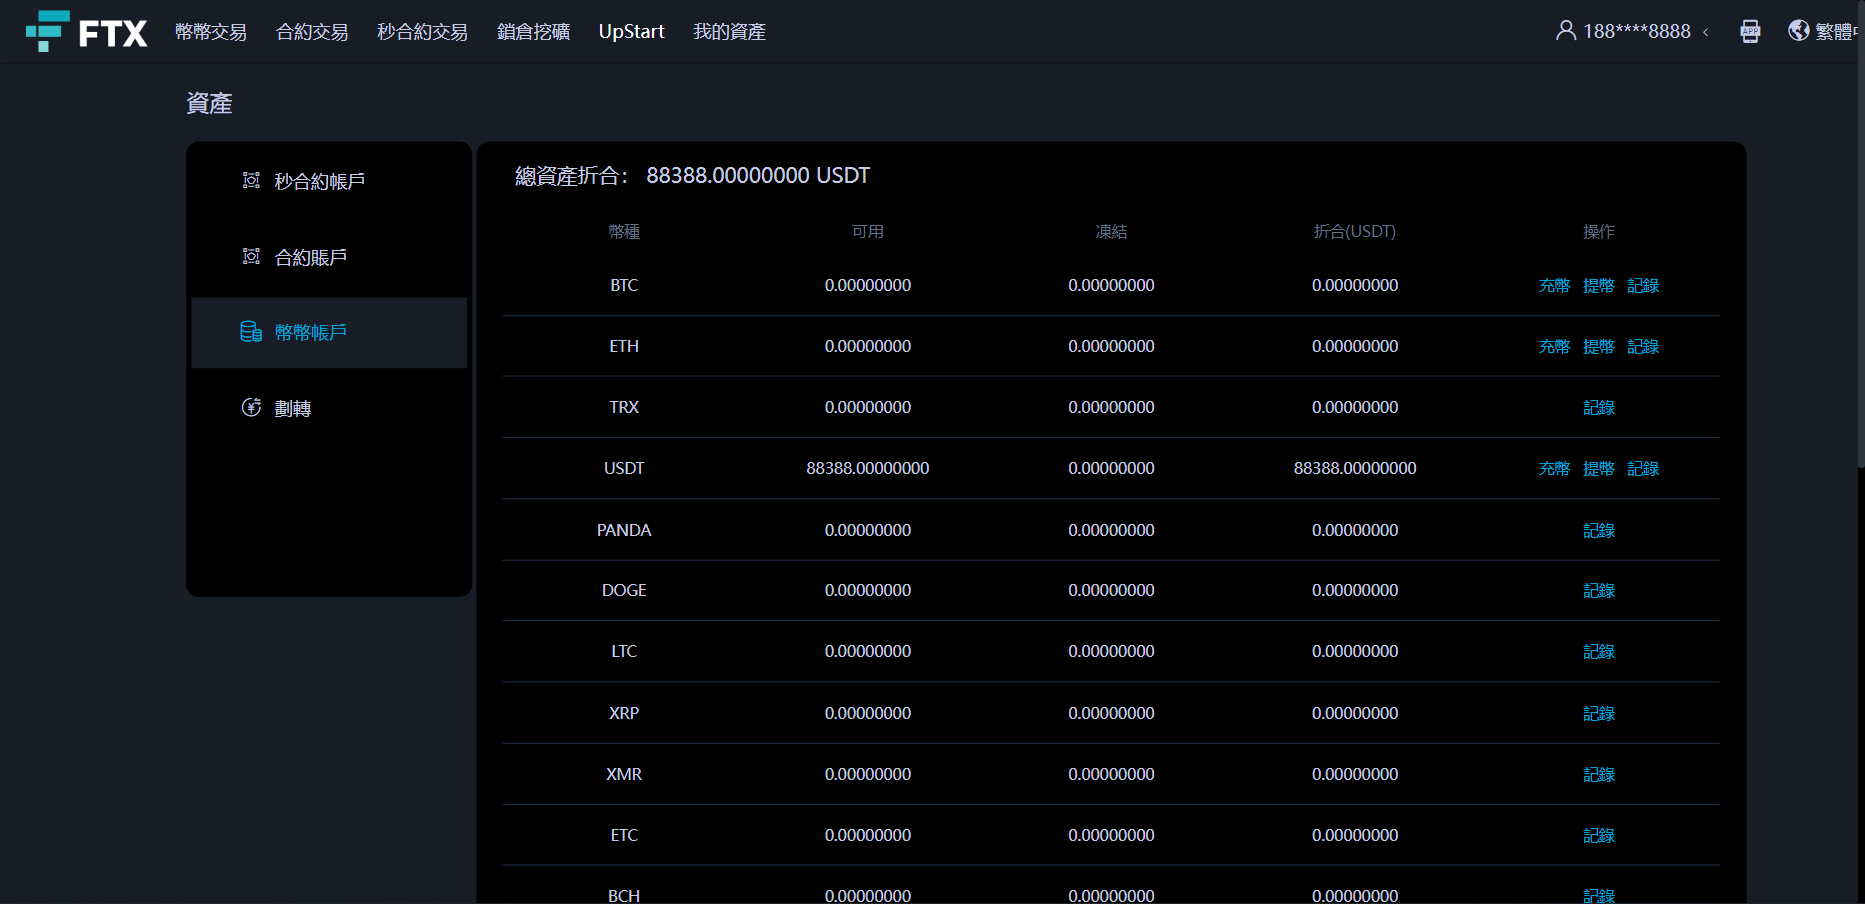The image size is (1865, 904).
Task: Select 幣幣帳戶 in the sidebar
Action: pos(329,332)
